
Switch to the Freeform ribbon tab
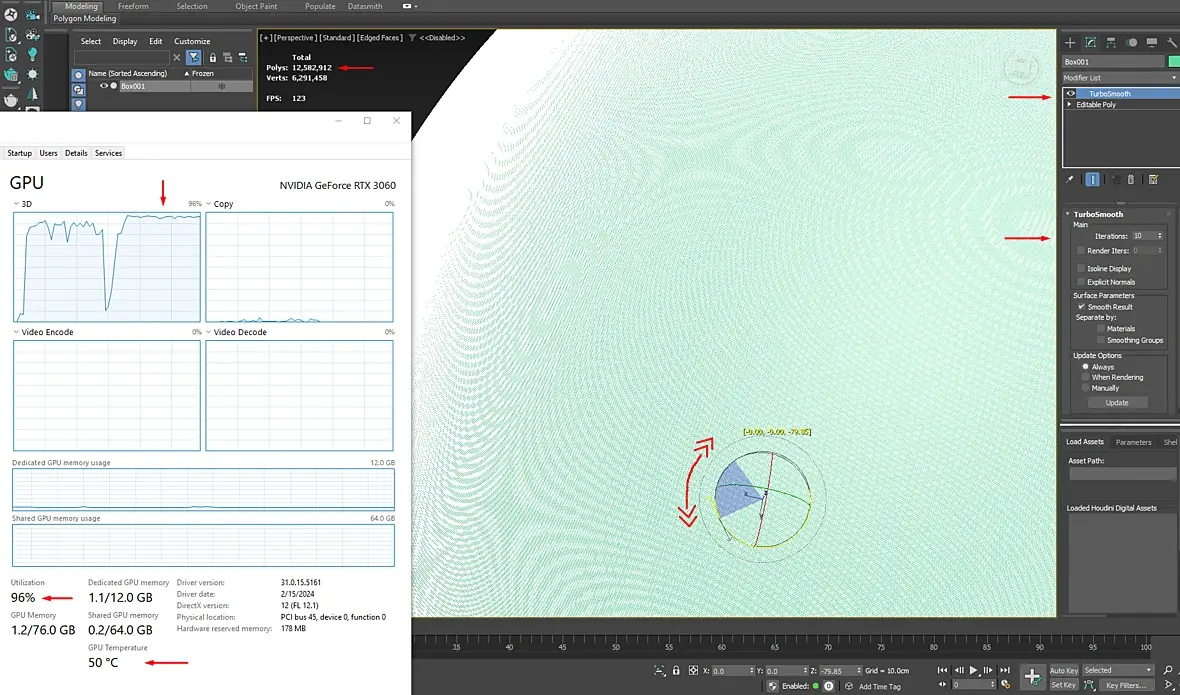pyautogui.click(x=133, y=6)
